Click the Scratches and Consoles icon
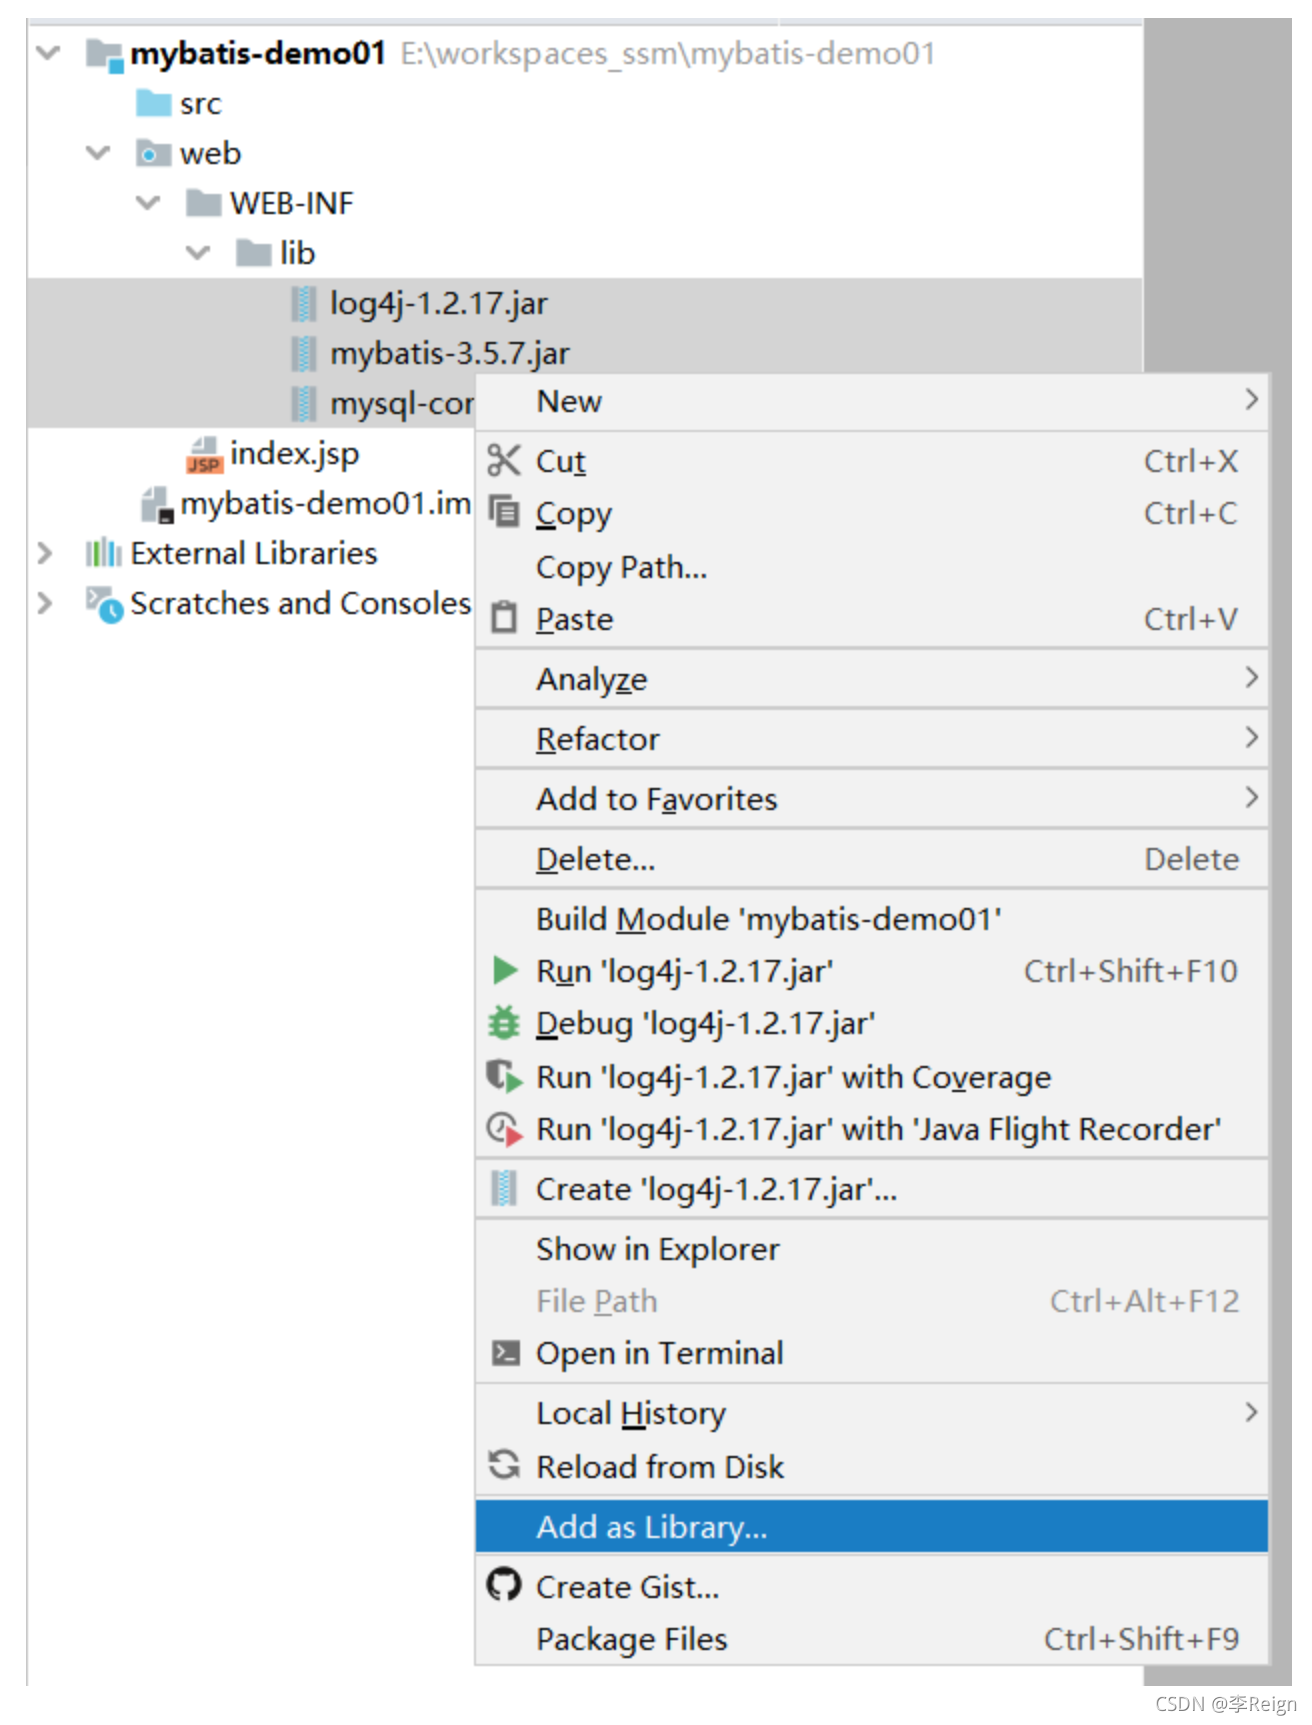Image resolution: width=1312 pixels, height=1725 pixels. coord(104,604)
